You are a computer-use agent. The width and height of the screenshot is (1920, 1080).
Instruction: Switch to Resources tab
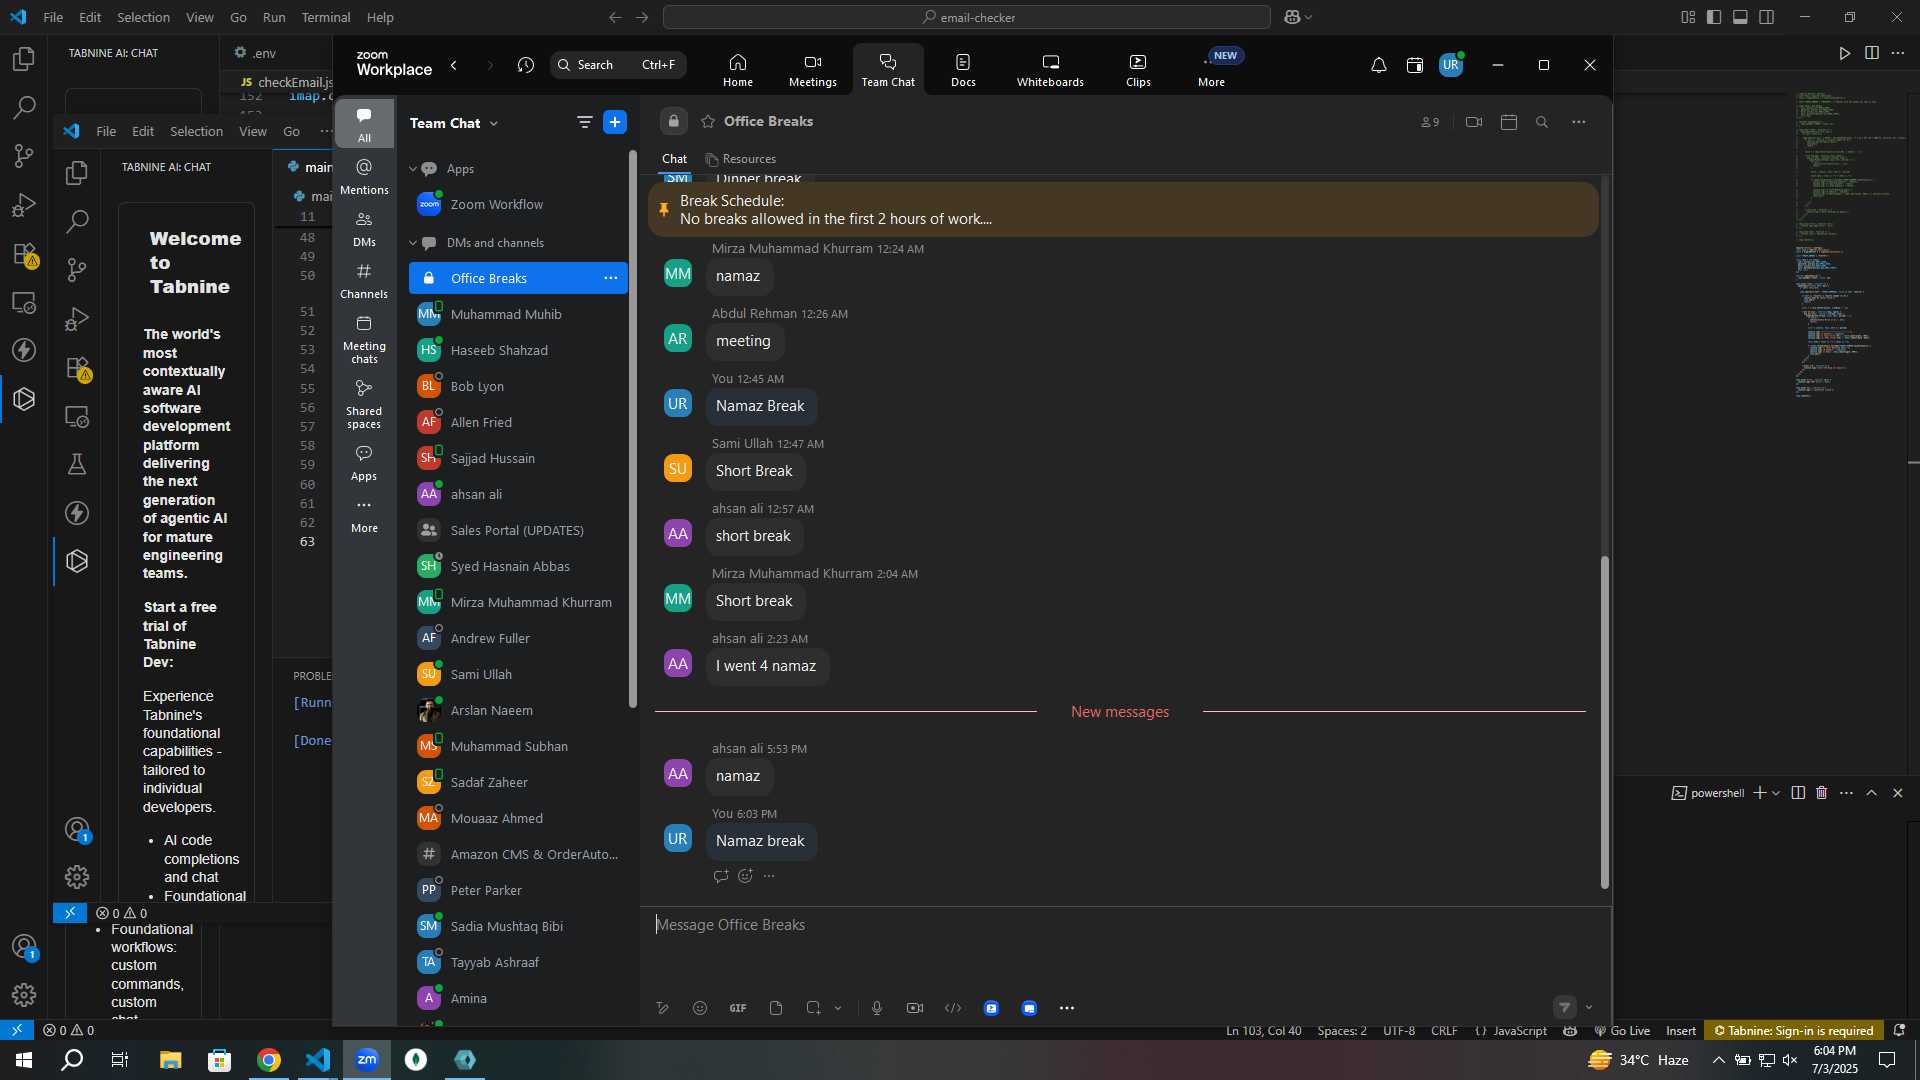coord(741,159)
